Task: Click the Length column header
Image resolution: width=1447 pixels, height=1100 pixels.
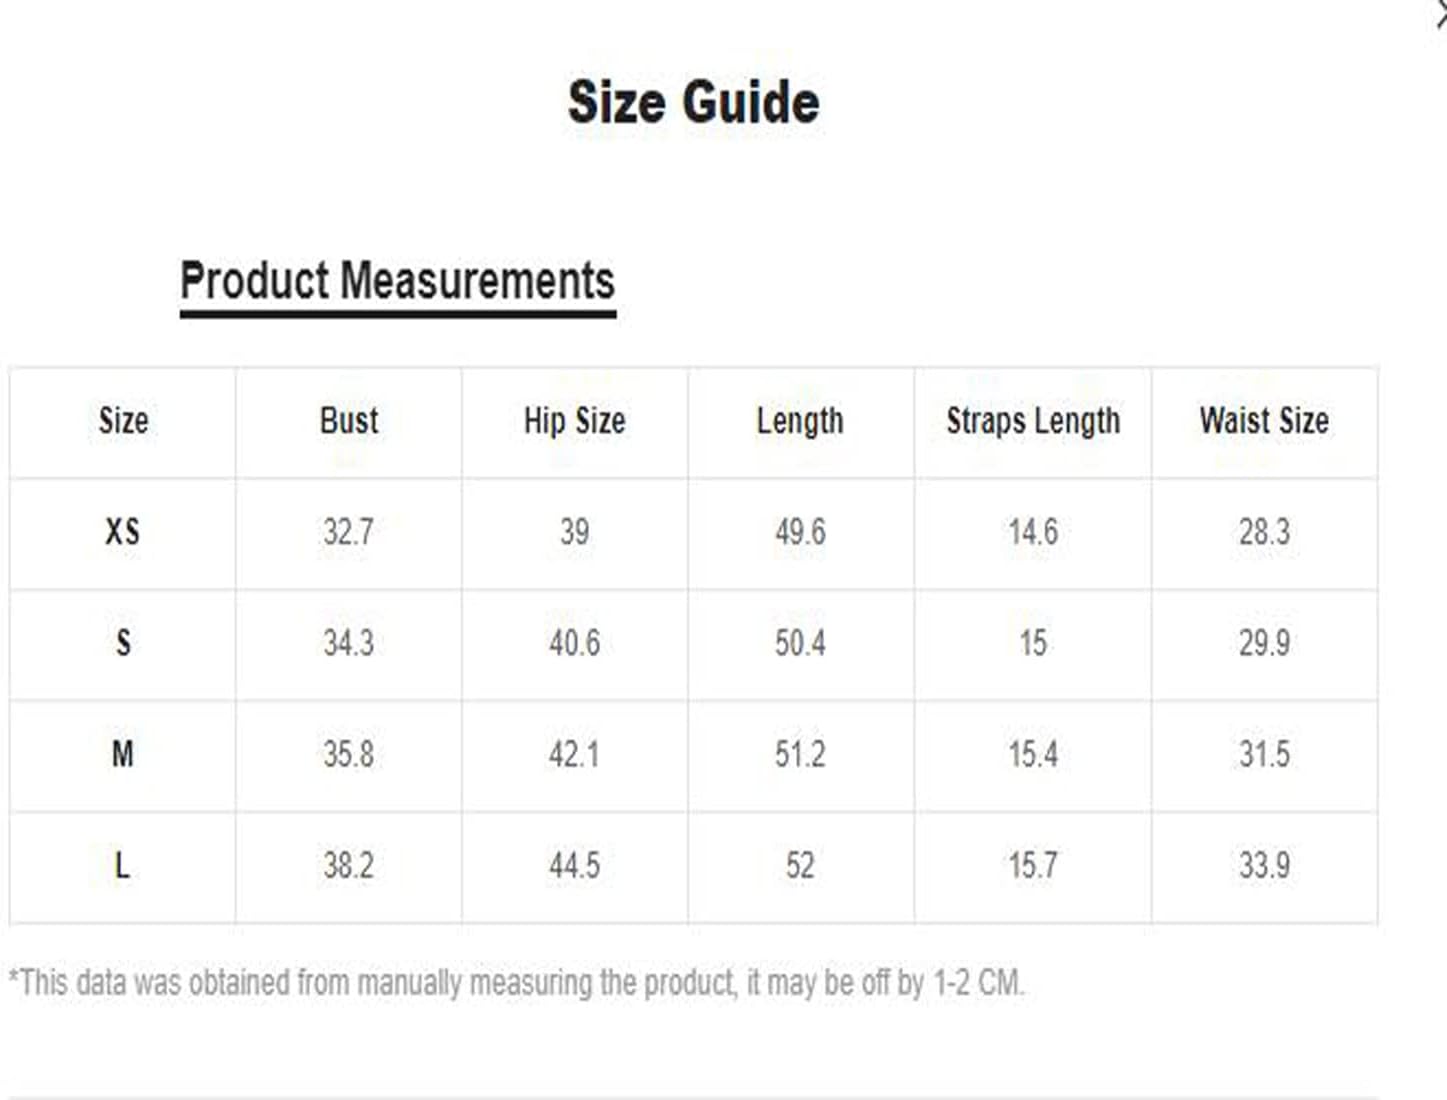Action: point(800,421)
